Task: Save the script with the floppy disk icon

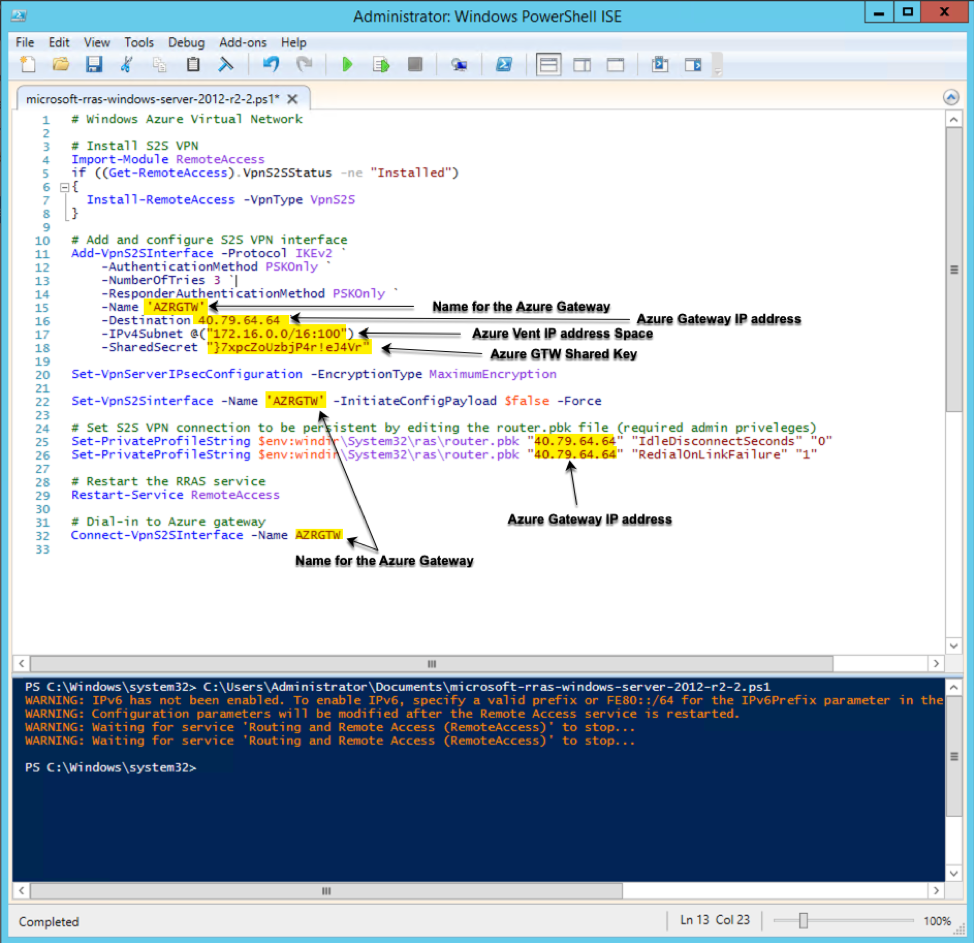Action: (x=94, y=65)
